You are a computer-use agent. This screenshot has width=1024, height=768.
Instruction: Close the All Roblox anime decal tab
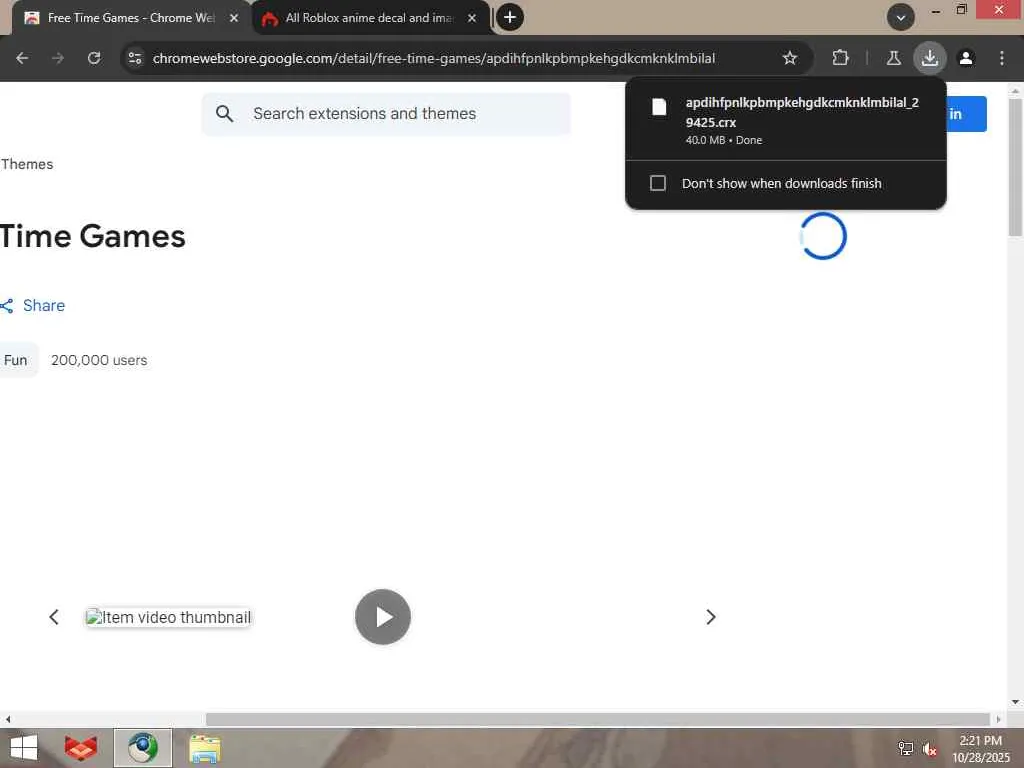[472, 18]
